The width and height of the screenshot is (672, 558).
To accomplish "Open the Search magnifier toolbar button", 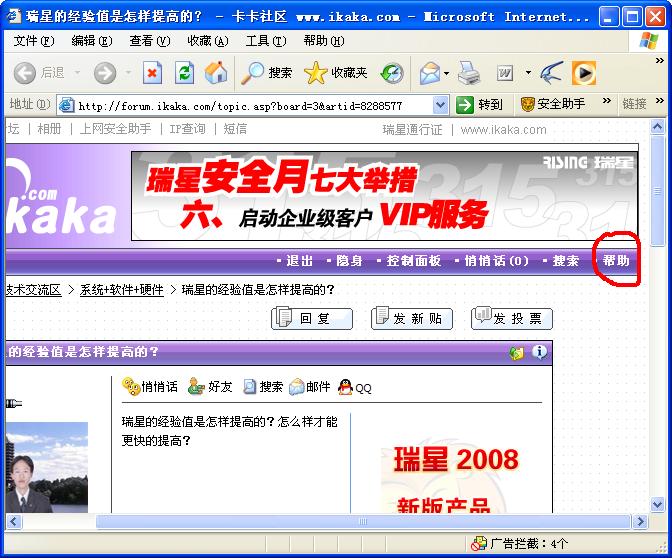I will (266, 73).
